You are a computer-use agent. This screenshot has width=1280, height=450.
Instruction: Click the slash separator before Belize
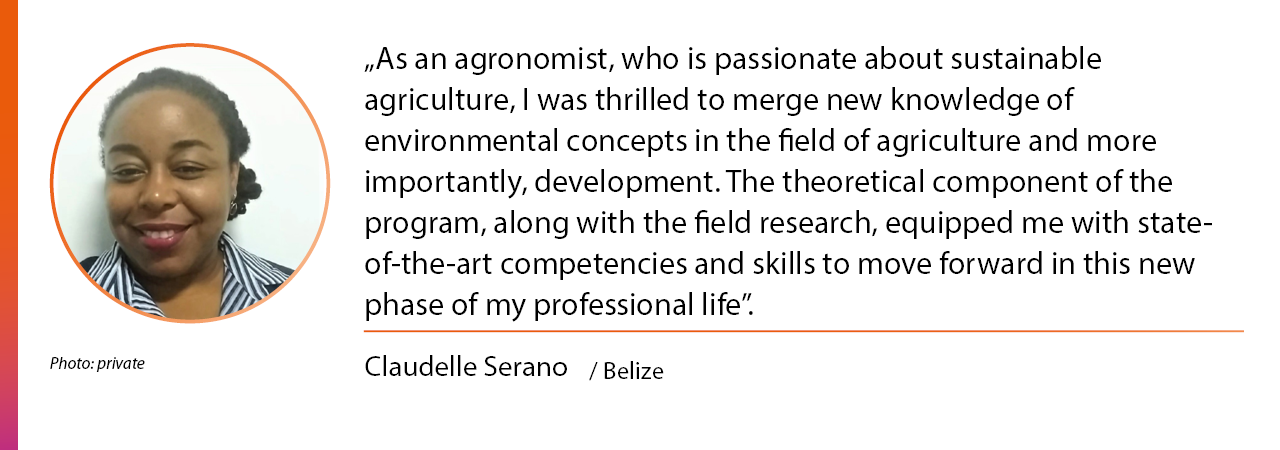point(593,372)
